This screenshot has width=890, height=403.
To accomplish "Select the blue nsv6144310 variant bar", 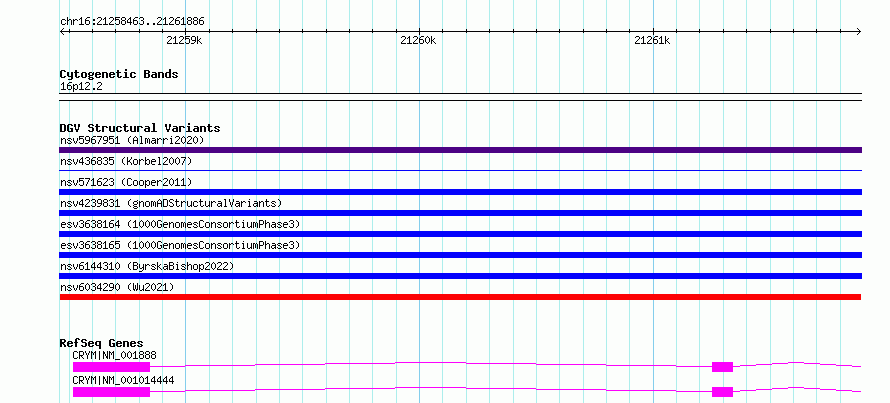I will [460, 276].
